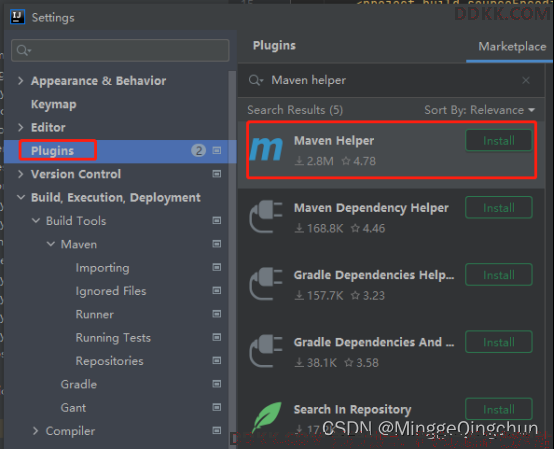554x449 pixels.
Task: Install the Search In Repository plugin
Action: [x=499, y=409]
